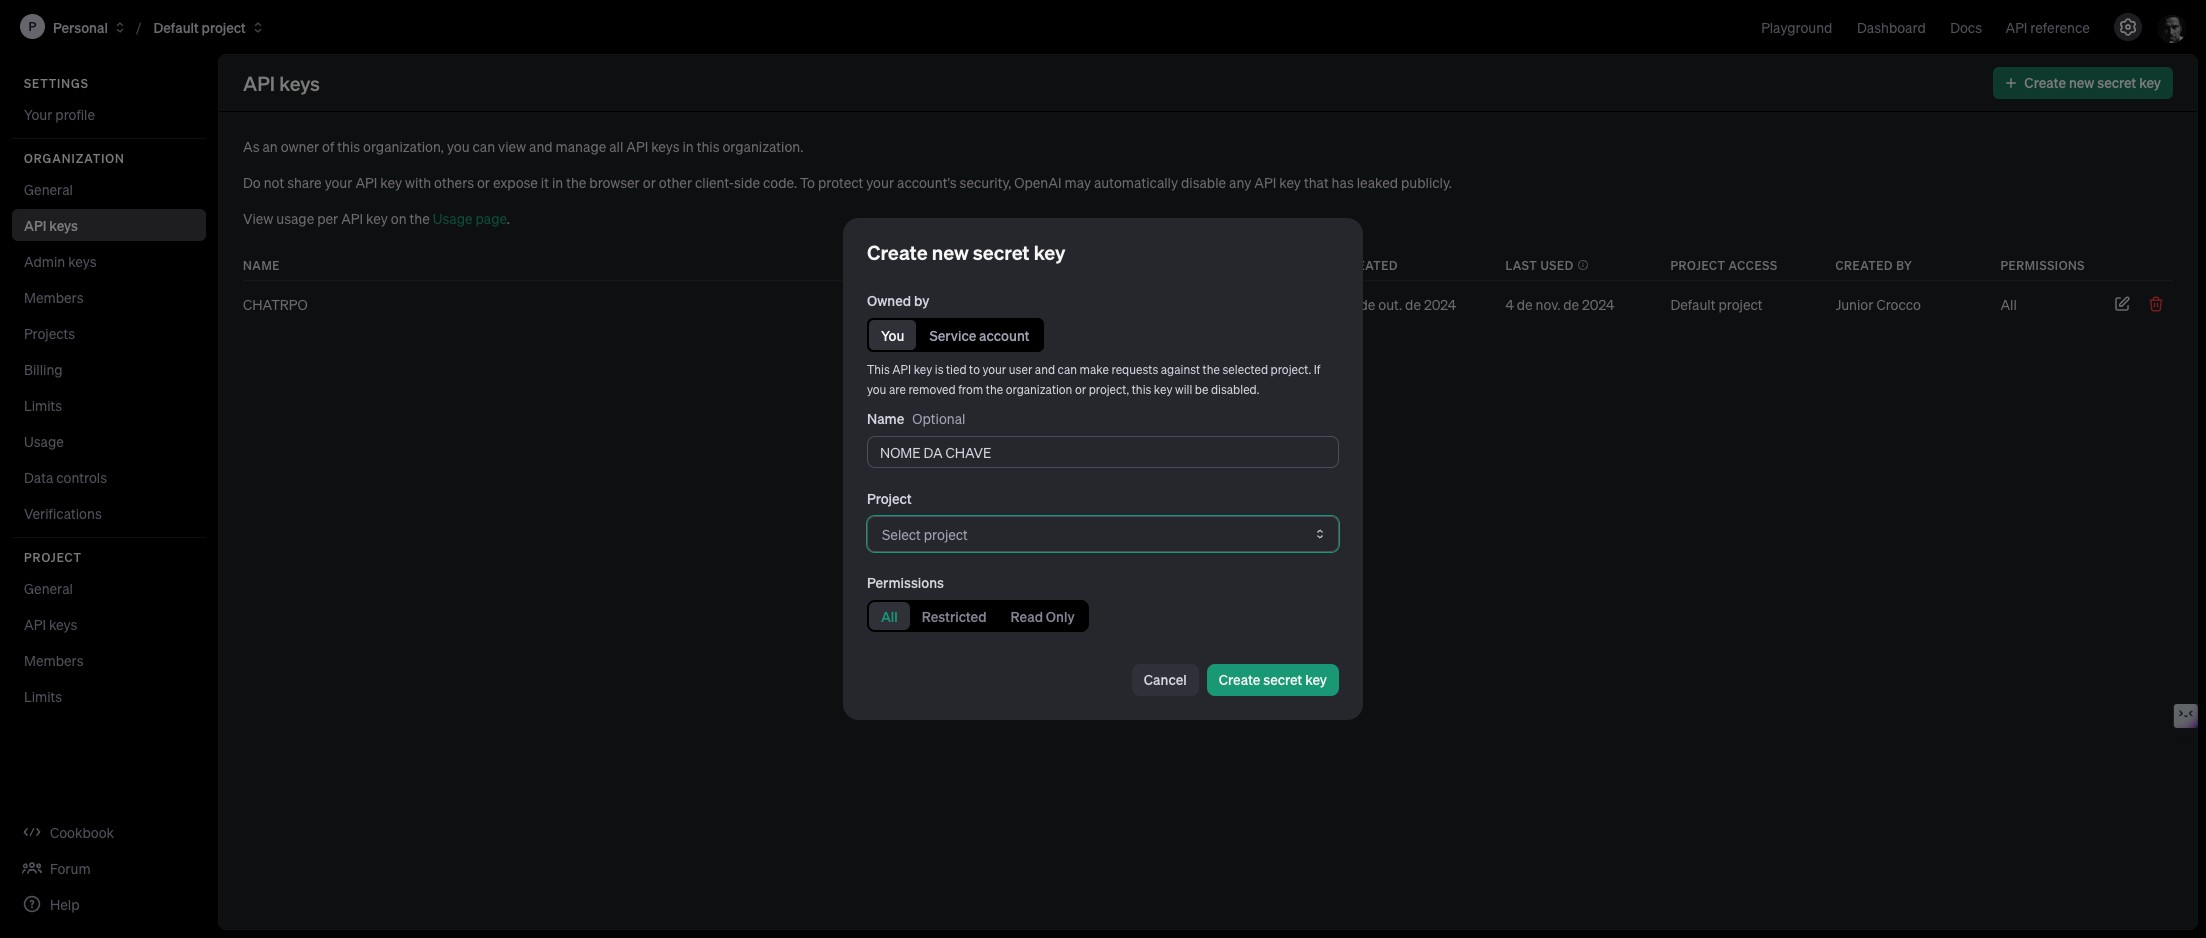The image size is (2206, 938).
Task: Open Projects in sidebar
Action: tap(109, 334)
